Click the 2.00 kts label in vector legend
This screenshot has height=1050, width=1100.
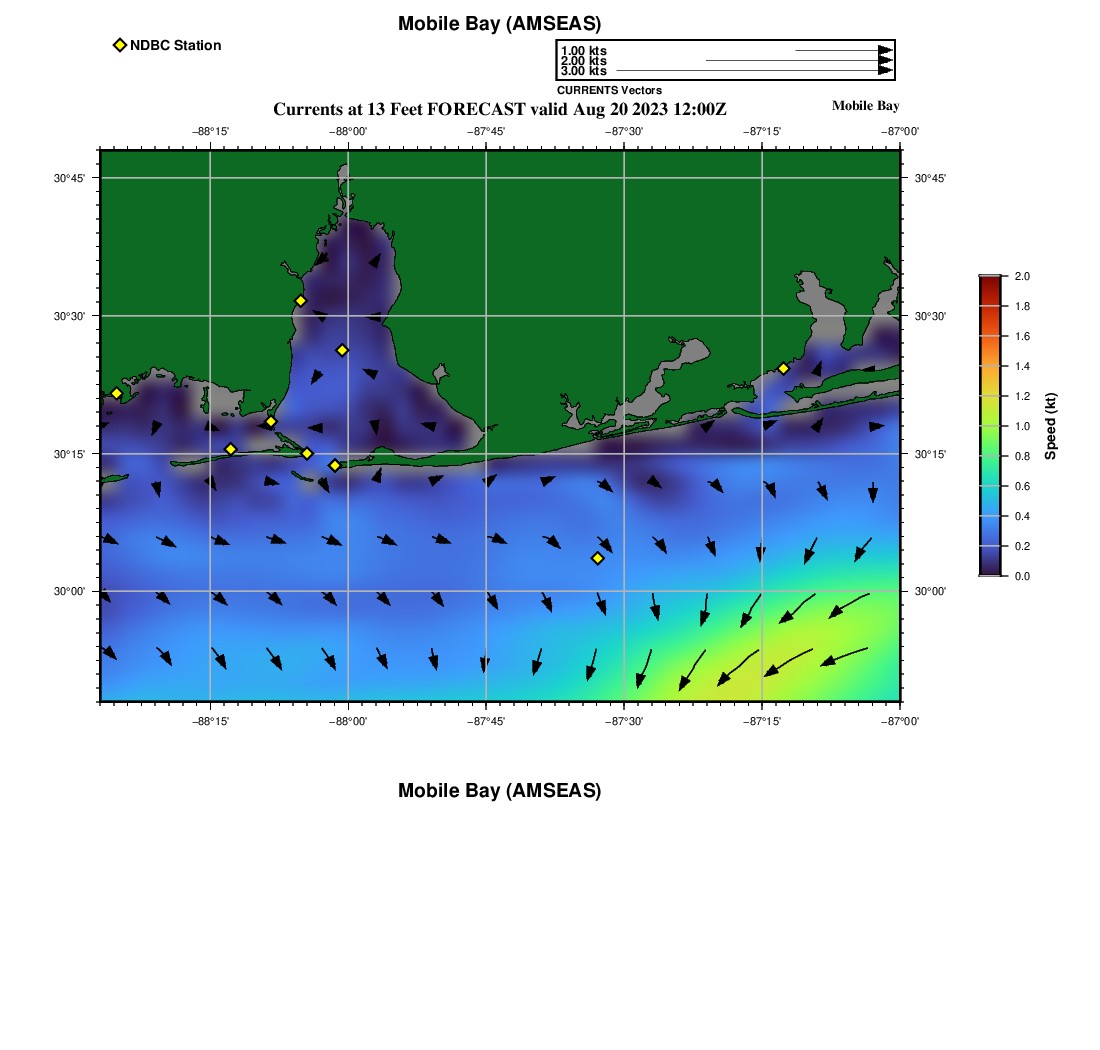point(583,61)
